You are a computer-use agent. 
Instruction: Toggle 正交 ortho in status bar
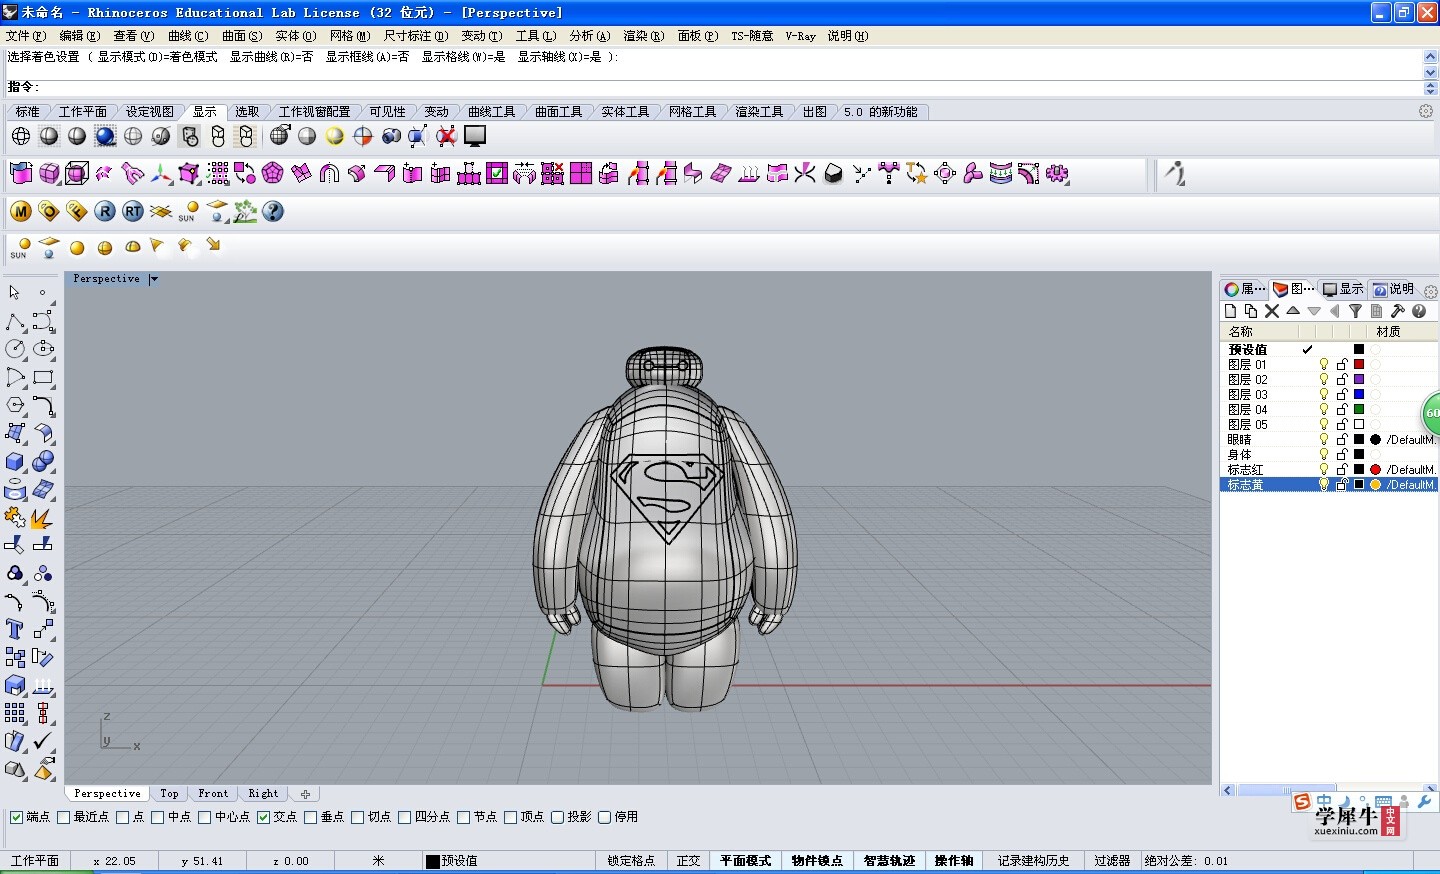(689, 861)
